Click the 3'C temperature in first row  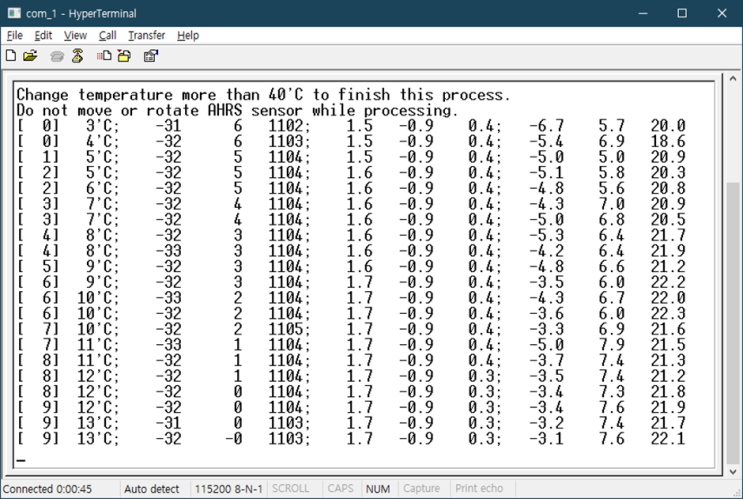click(x=102, y=126)
